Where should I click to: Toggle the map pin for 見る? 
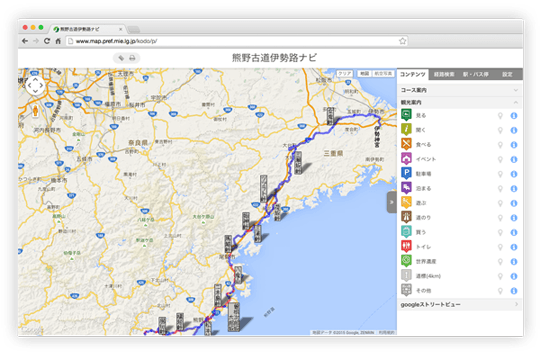click(x=500, y=116)
